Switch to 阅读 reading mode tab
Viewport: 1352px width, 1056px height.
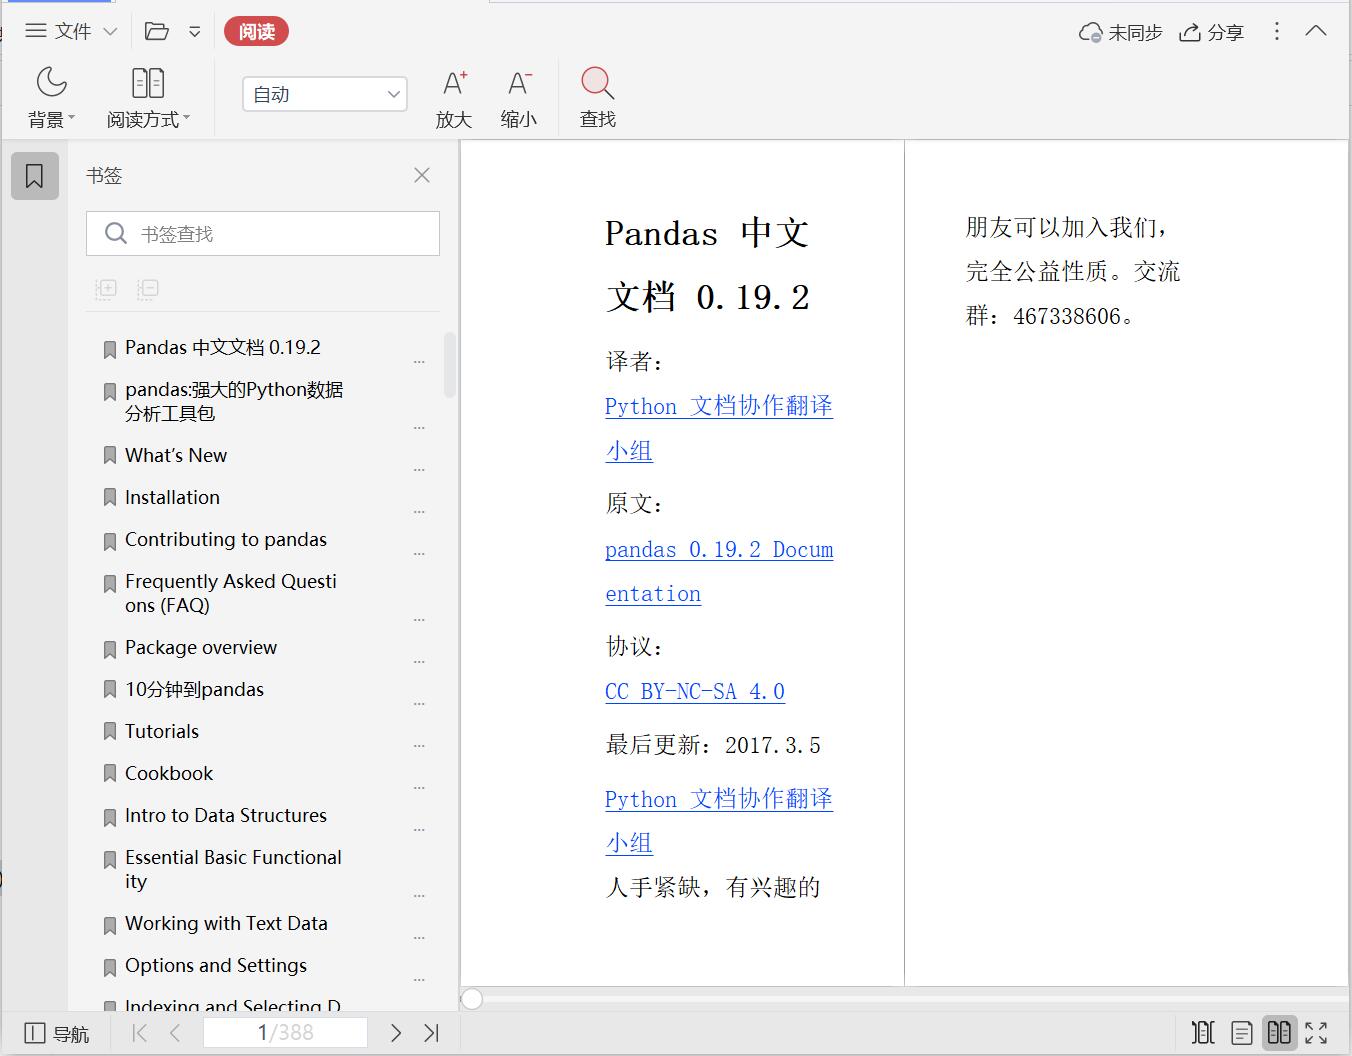(256, 31)
